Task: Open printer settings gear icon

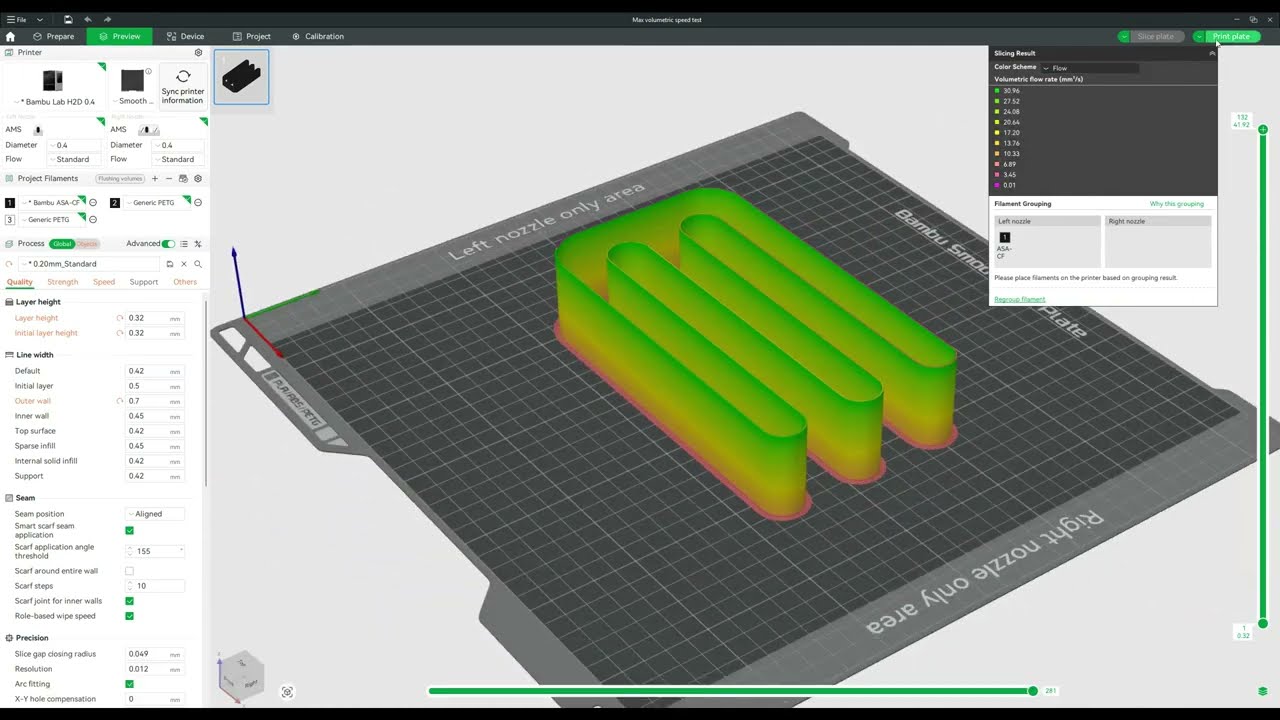Action: (x=198, y=52)
